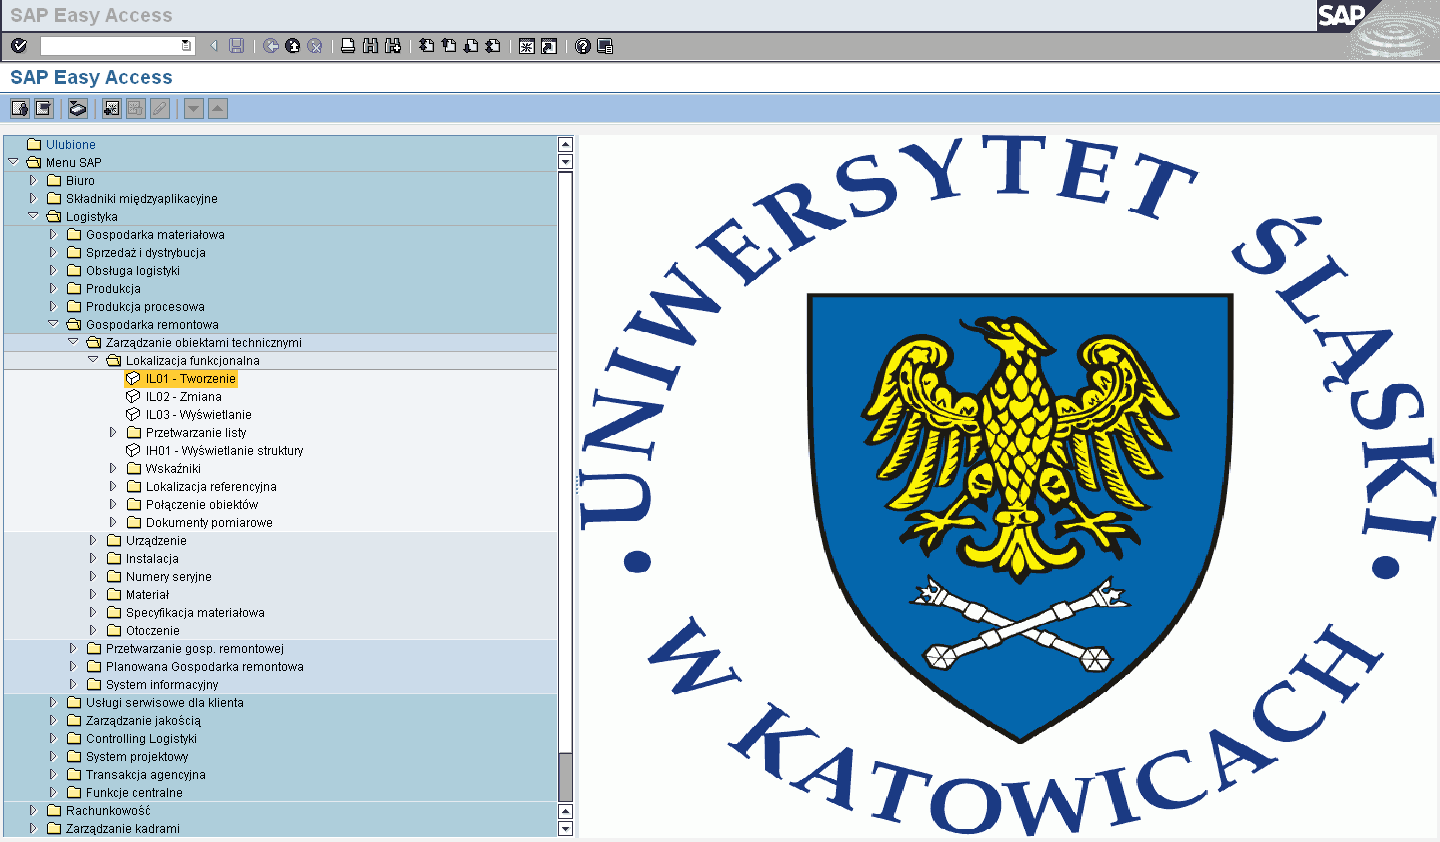1440x842 pixels.
Task: Collapse the Menu SAP root node
Action: click(x=13, y=162)
